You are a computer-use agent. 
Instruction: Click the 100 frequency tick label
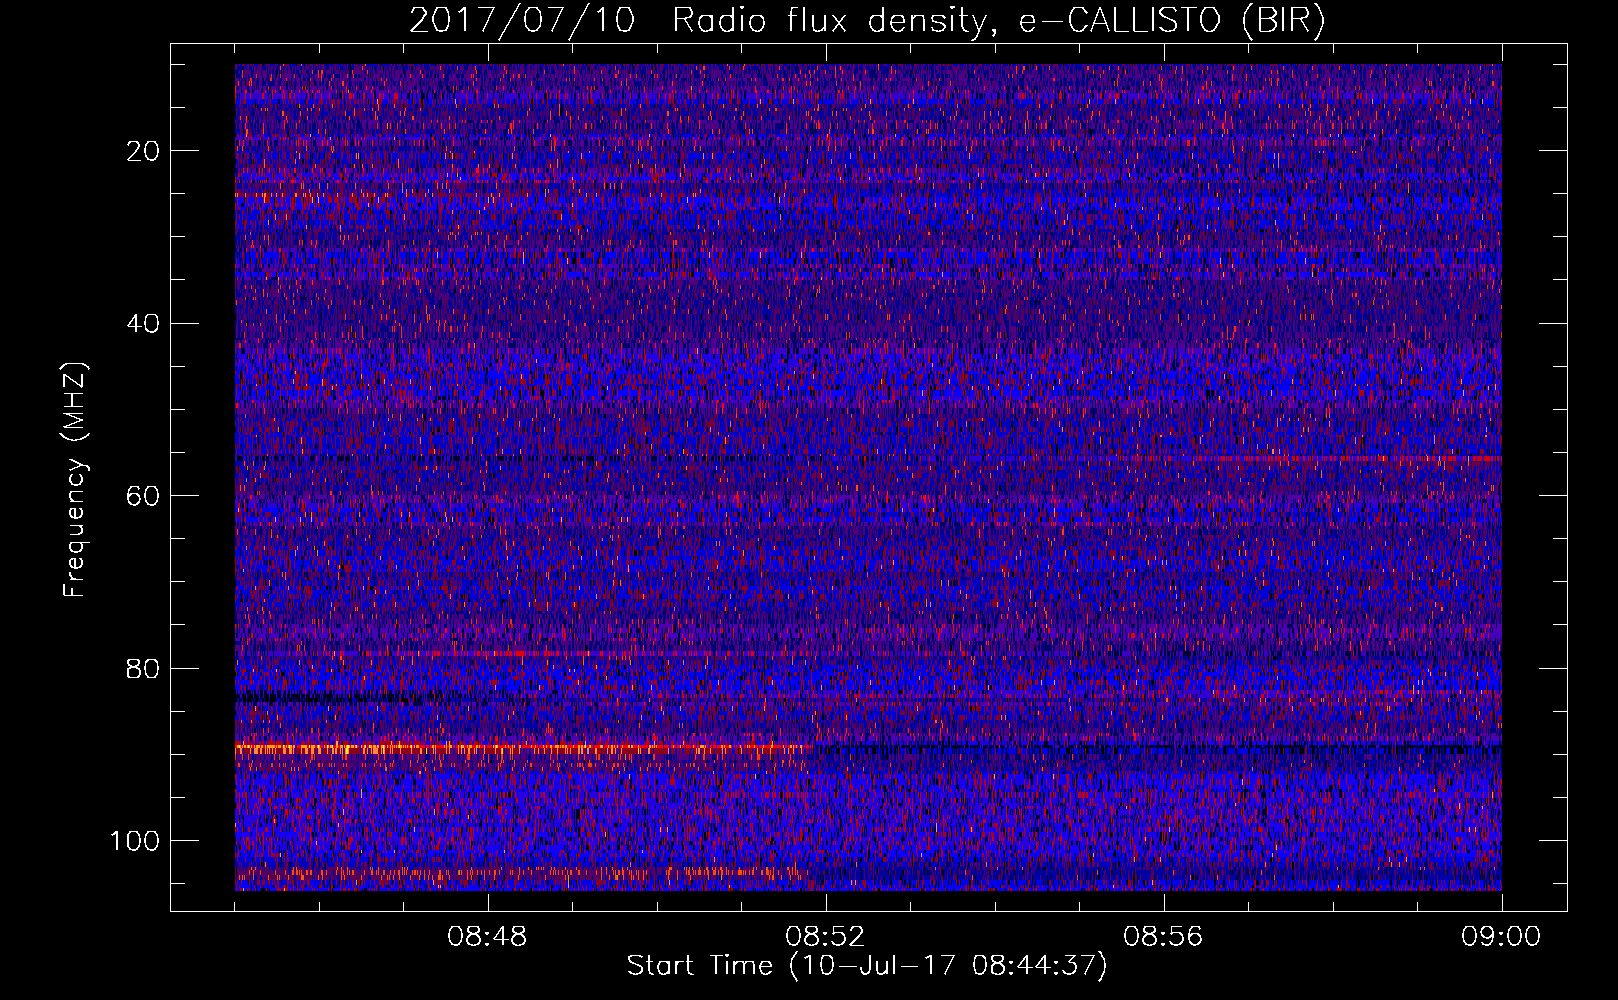pos(135,841)
